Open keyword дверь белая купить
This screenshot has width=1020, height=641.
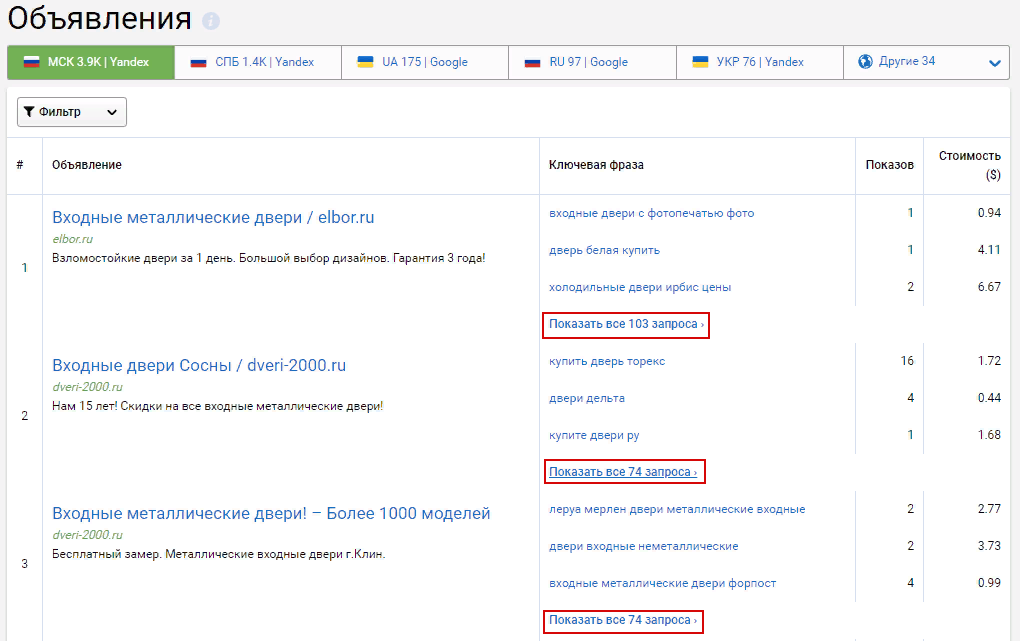coord(604,250)
